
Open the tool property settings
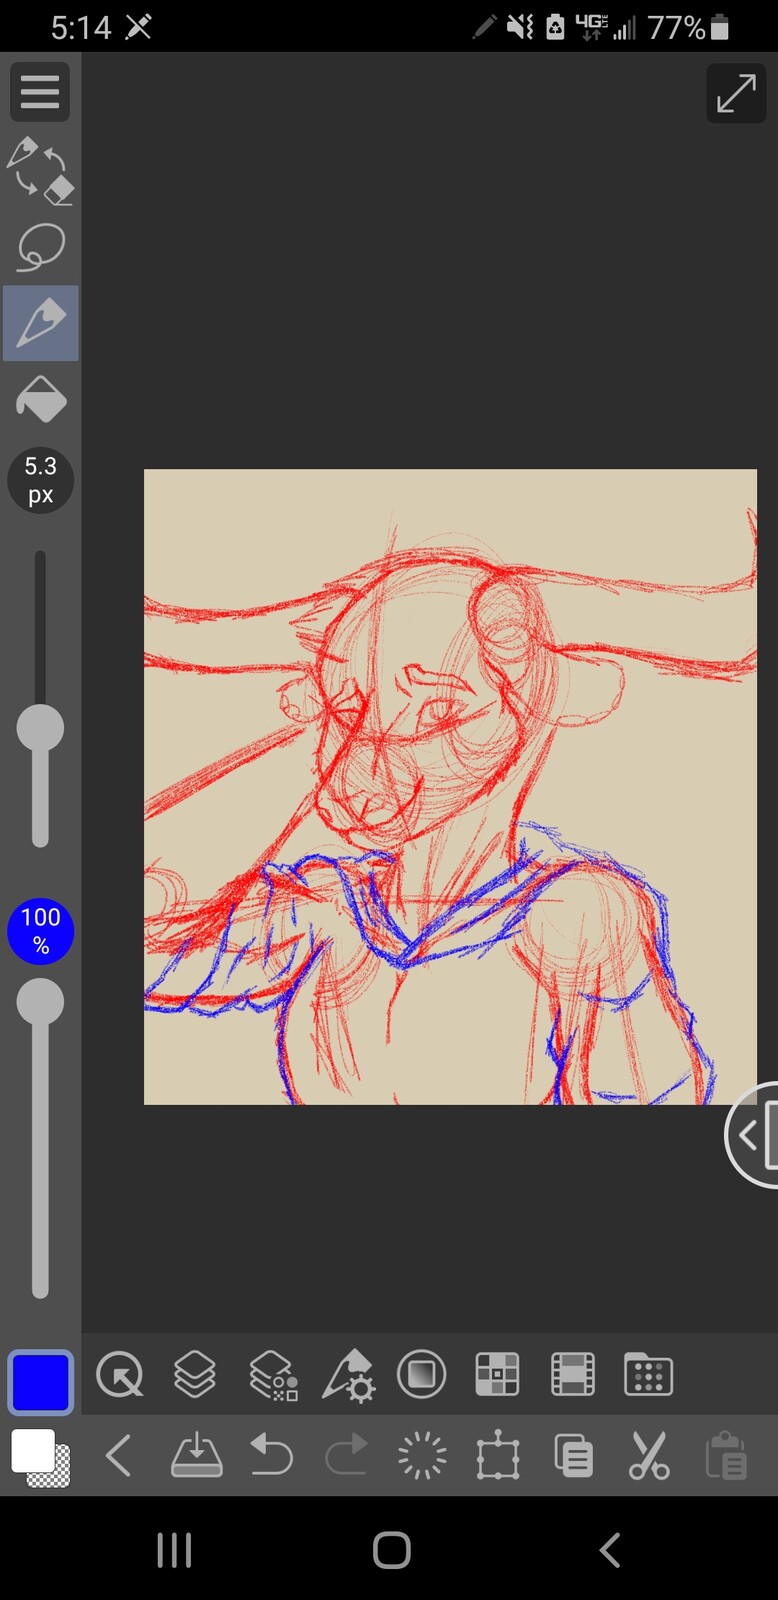[348, 1375]
